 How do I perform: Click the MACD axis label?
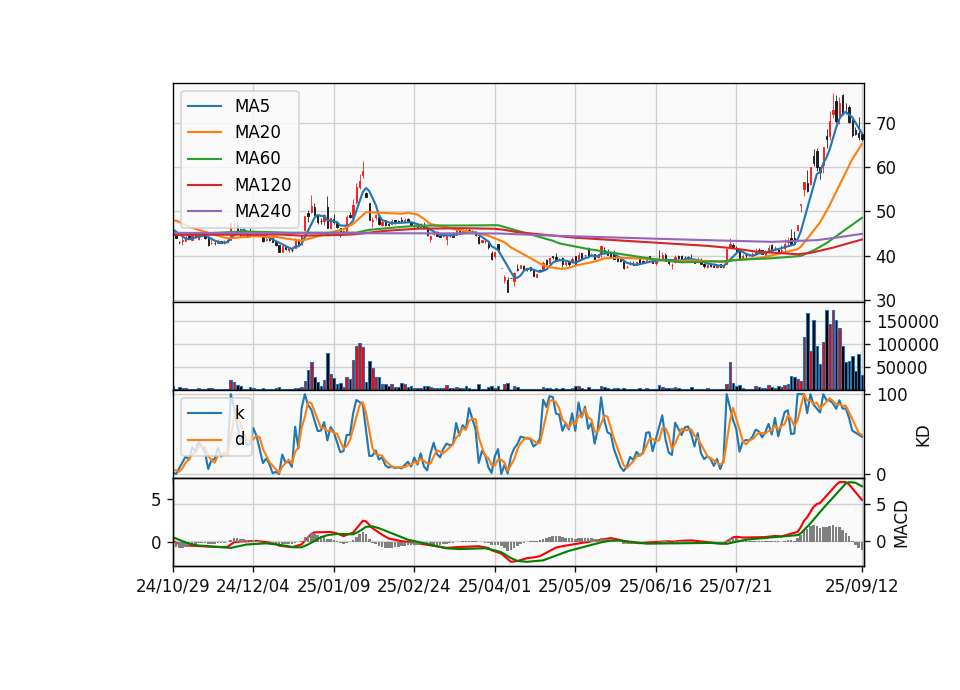point(901,524)
